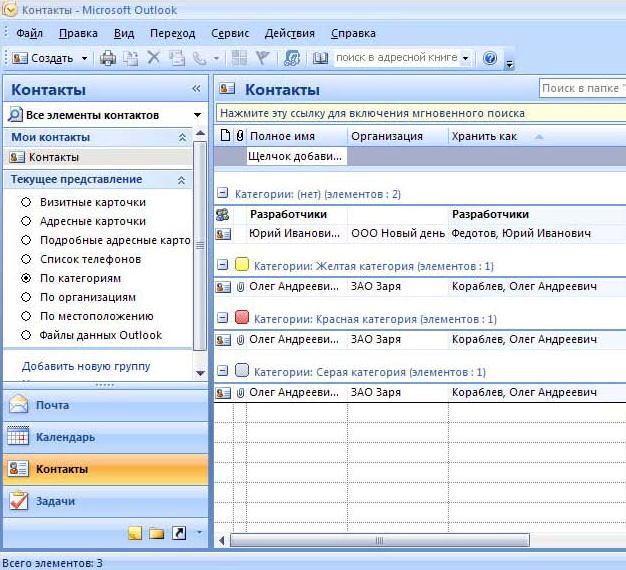Open the Справка menu
Viewport: 626px width, 570px height.
click(353, 33)
